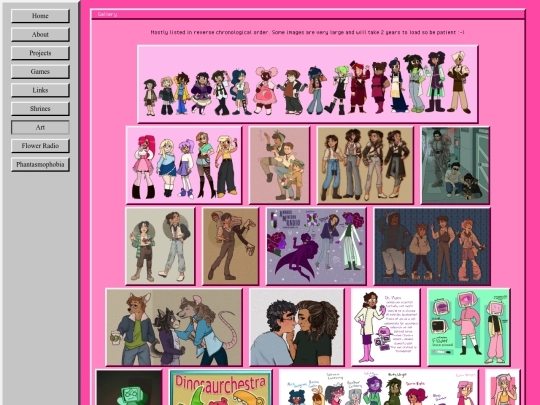This screenshot has height=405, width=540.
Task: View the monitor-head Flower reference sheet
Action: point(468,327)
